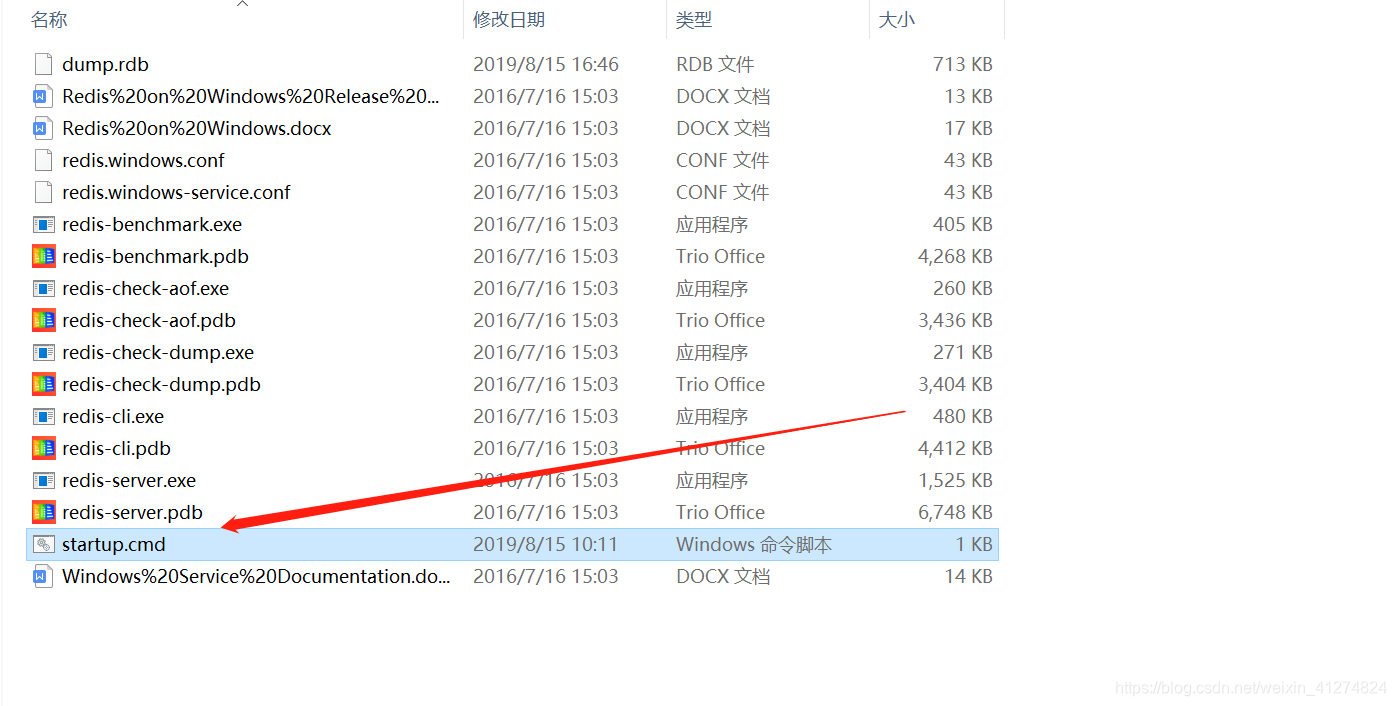Click the 应用程序 type of redis-cli.exe

pos(712,417)
